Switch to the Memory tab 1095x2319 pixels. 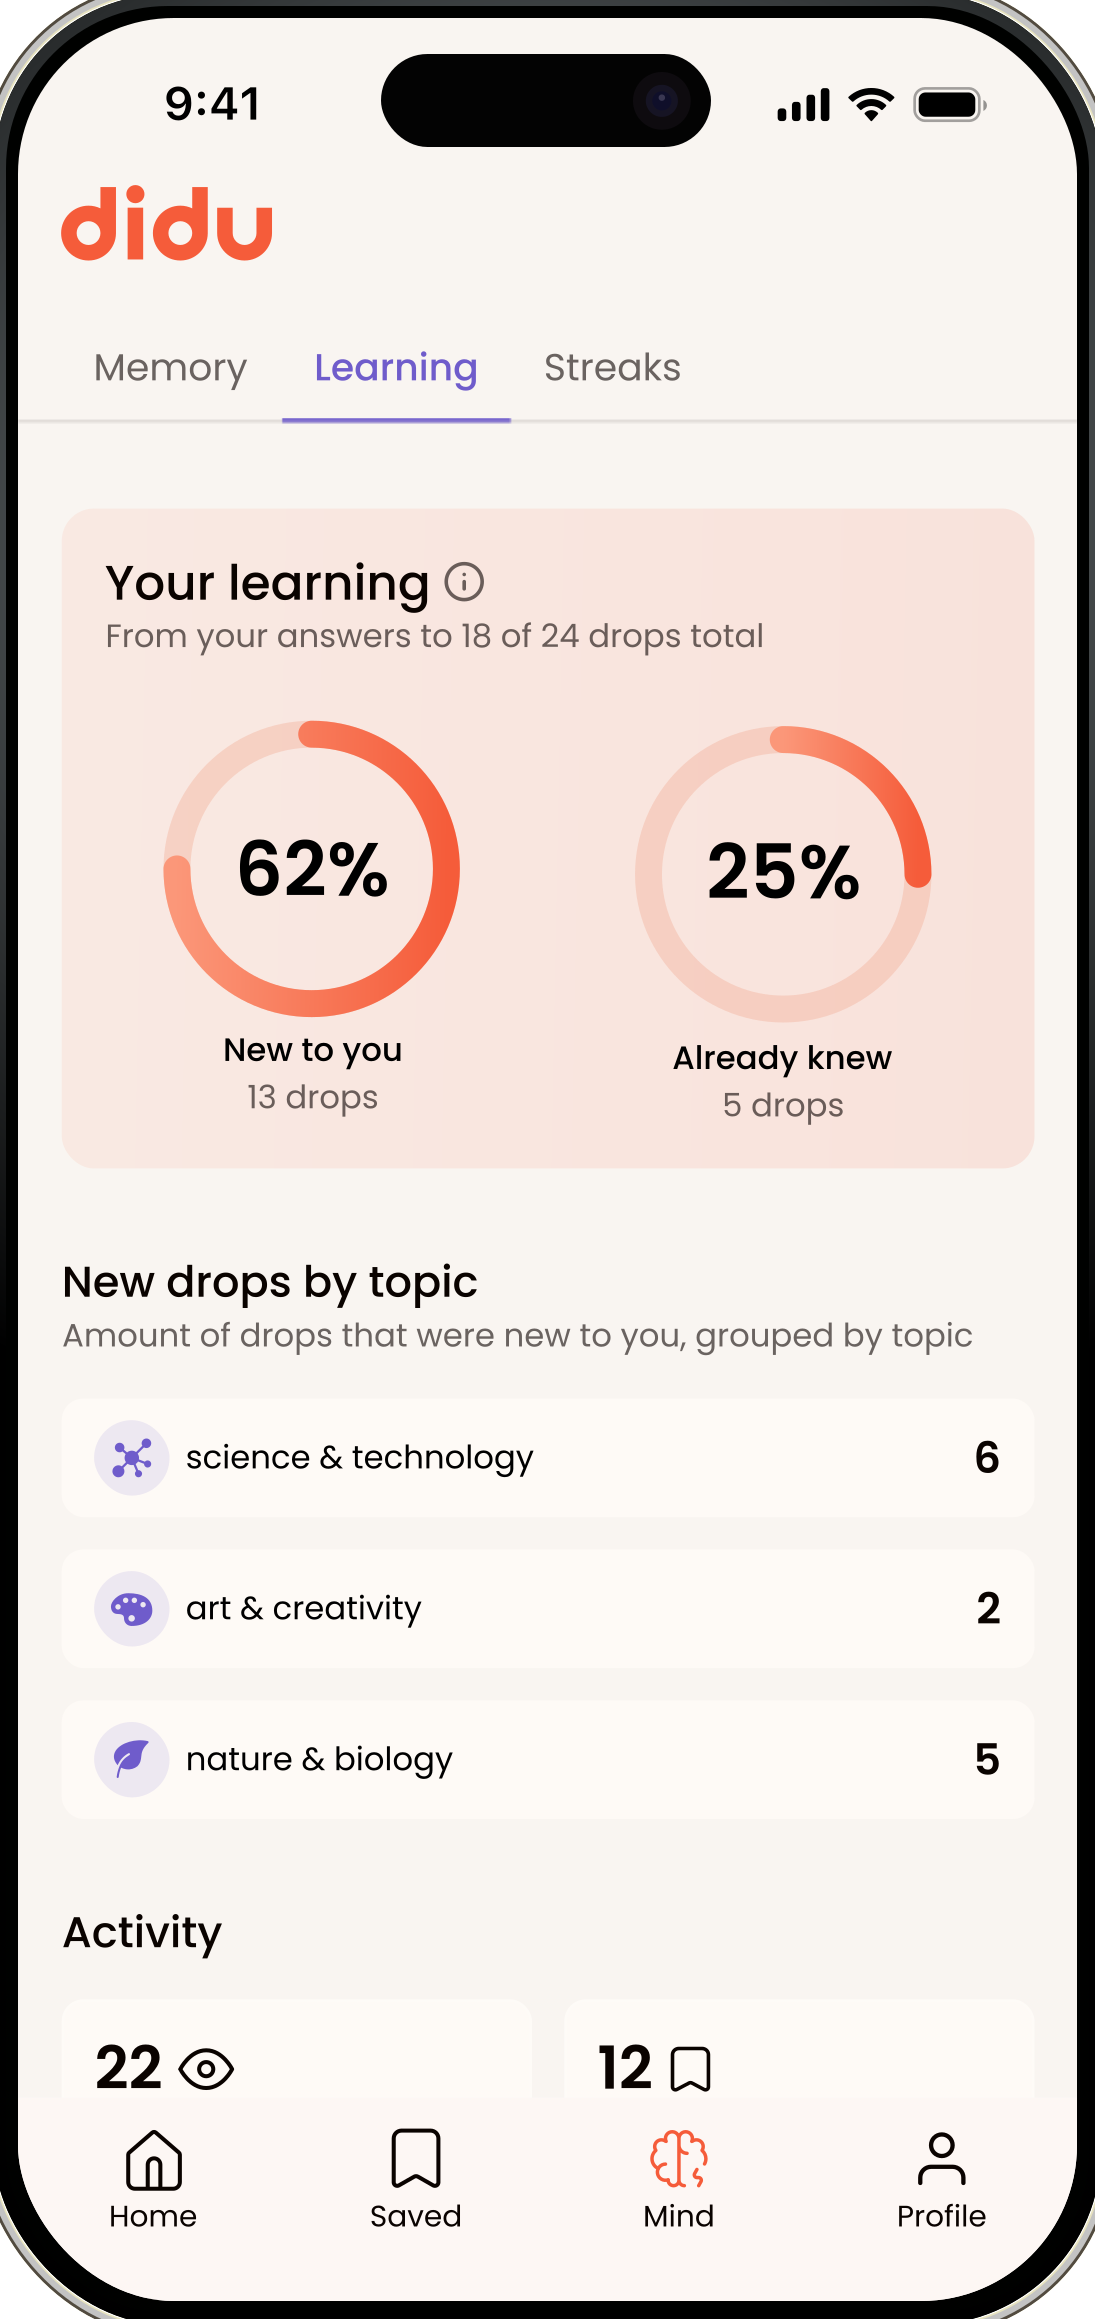(x=169, y=368)
